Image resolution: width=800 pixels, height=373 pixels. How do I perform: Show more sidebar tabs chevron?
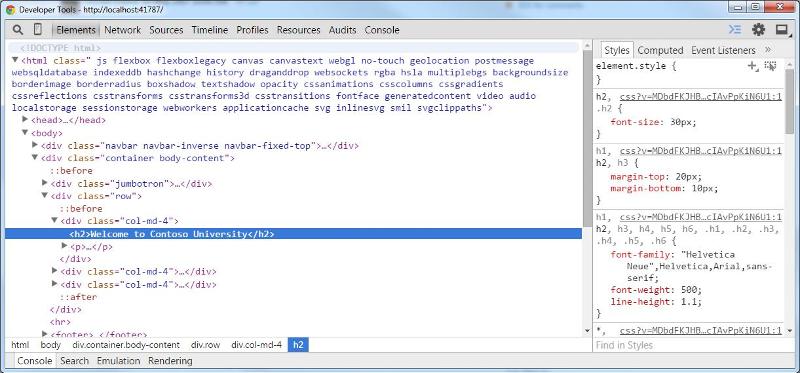768,49
